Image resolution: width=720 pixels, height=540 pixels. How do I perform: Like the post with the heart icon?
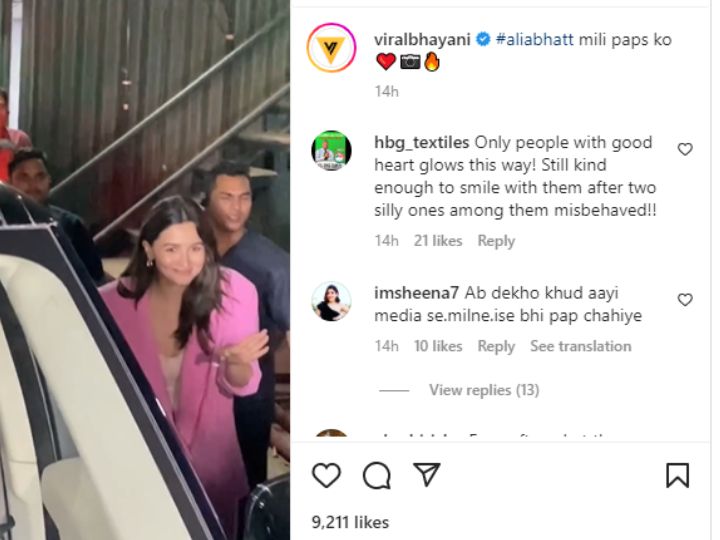tap(326, 475)
